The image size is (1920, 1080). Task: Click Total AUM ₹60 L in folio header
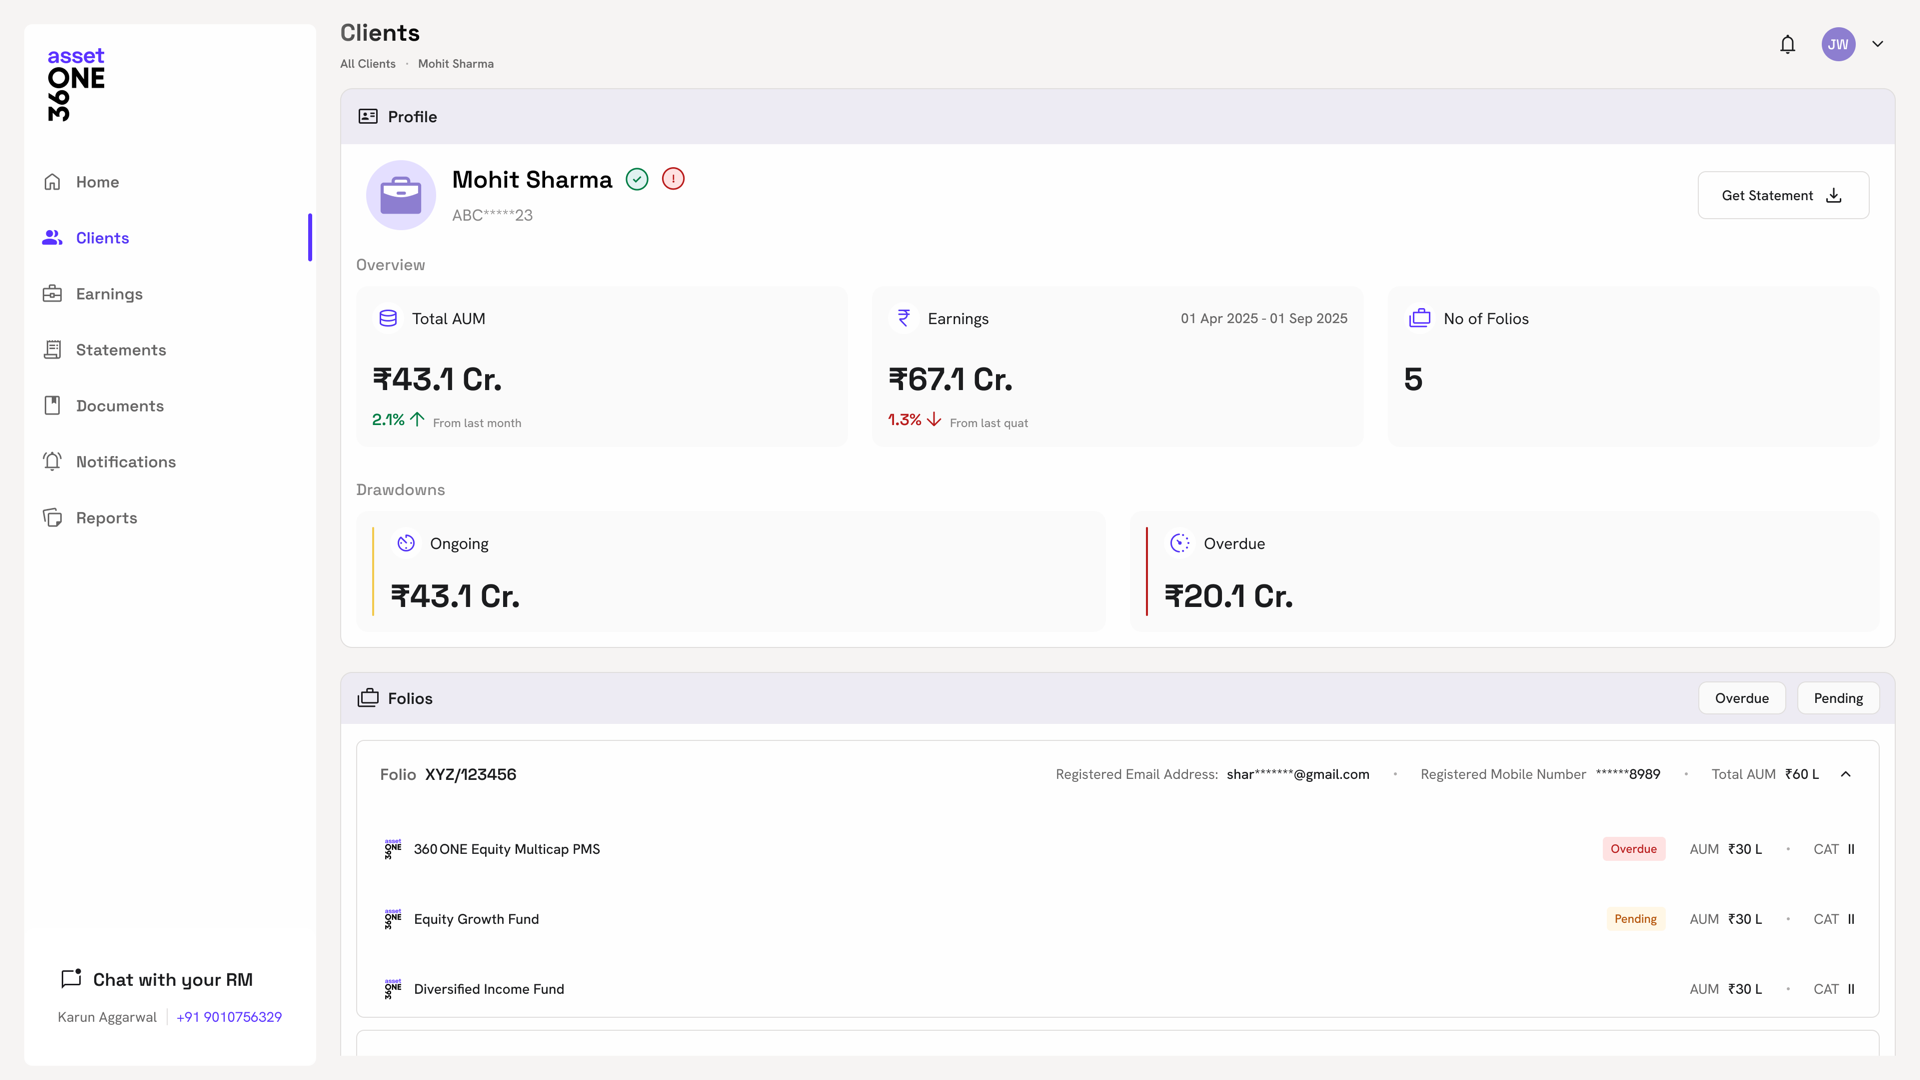[x=1765, y=774]
